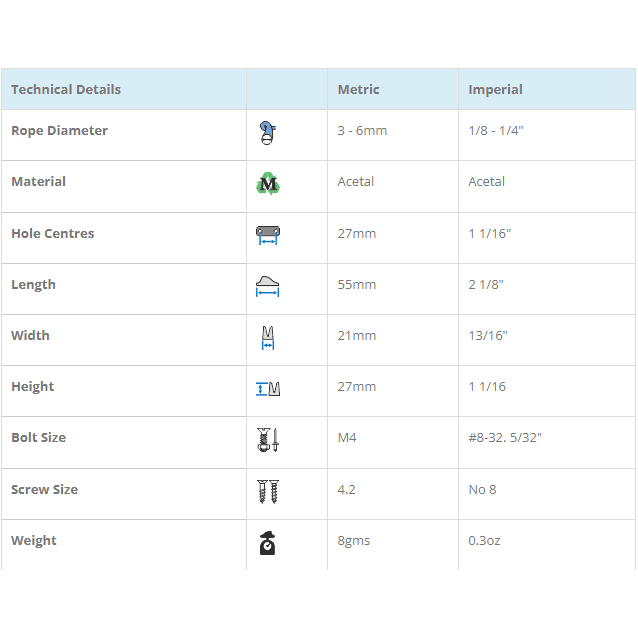The image size is (638, 638).
Task: Click the Acetal metric material value
Action: [x=356, y=182]
